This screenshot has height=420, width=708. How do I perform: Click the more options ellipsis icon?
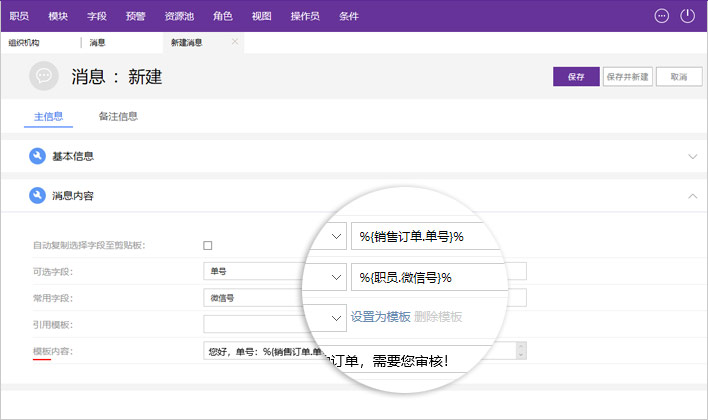(661, 16)
